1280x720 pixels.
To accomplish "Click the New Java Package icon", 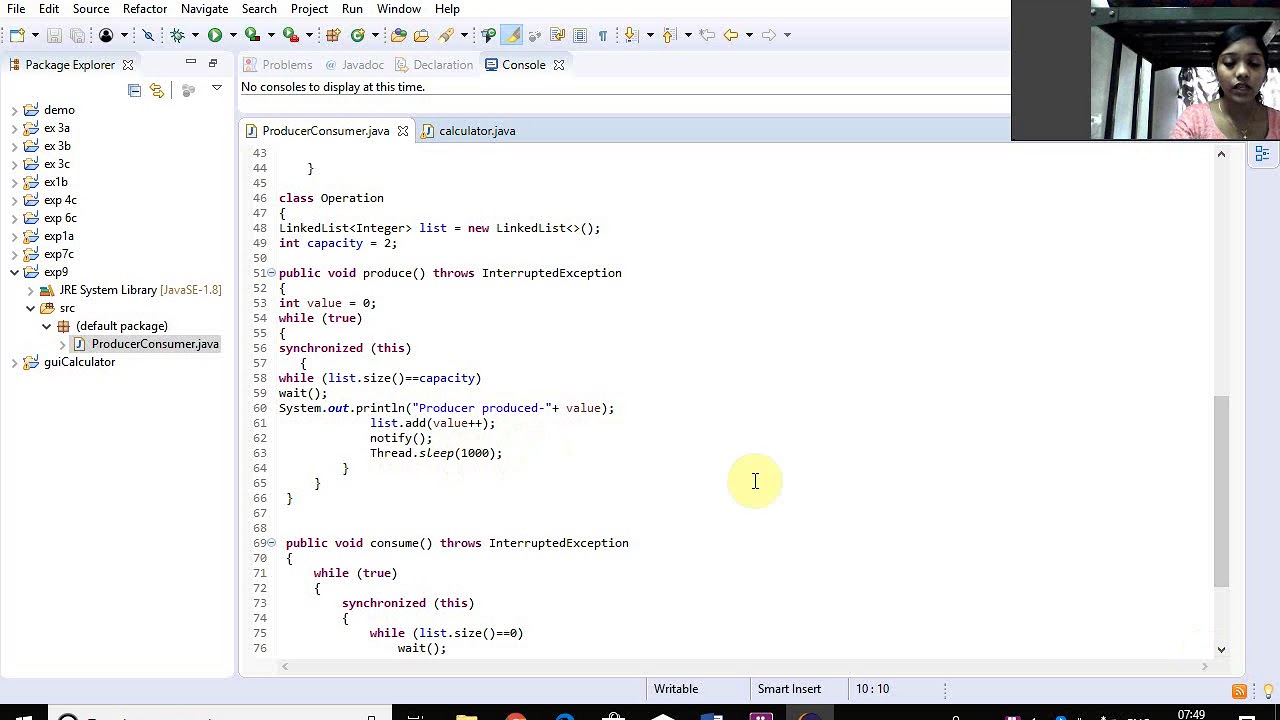I will tap(333, 35).
